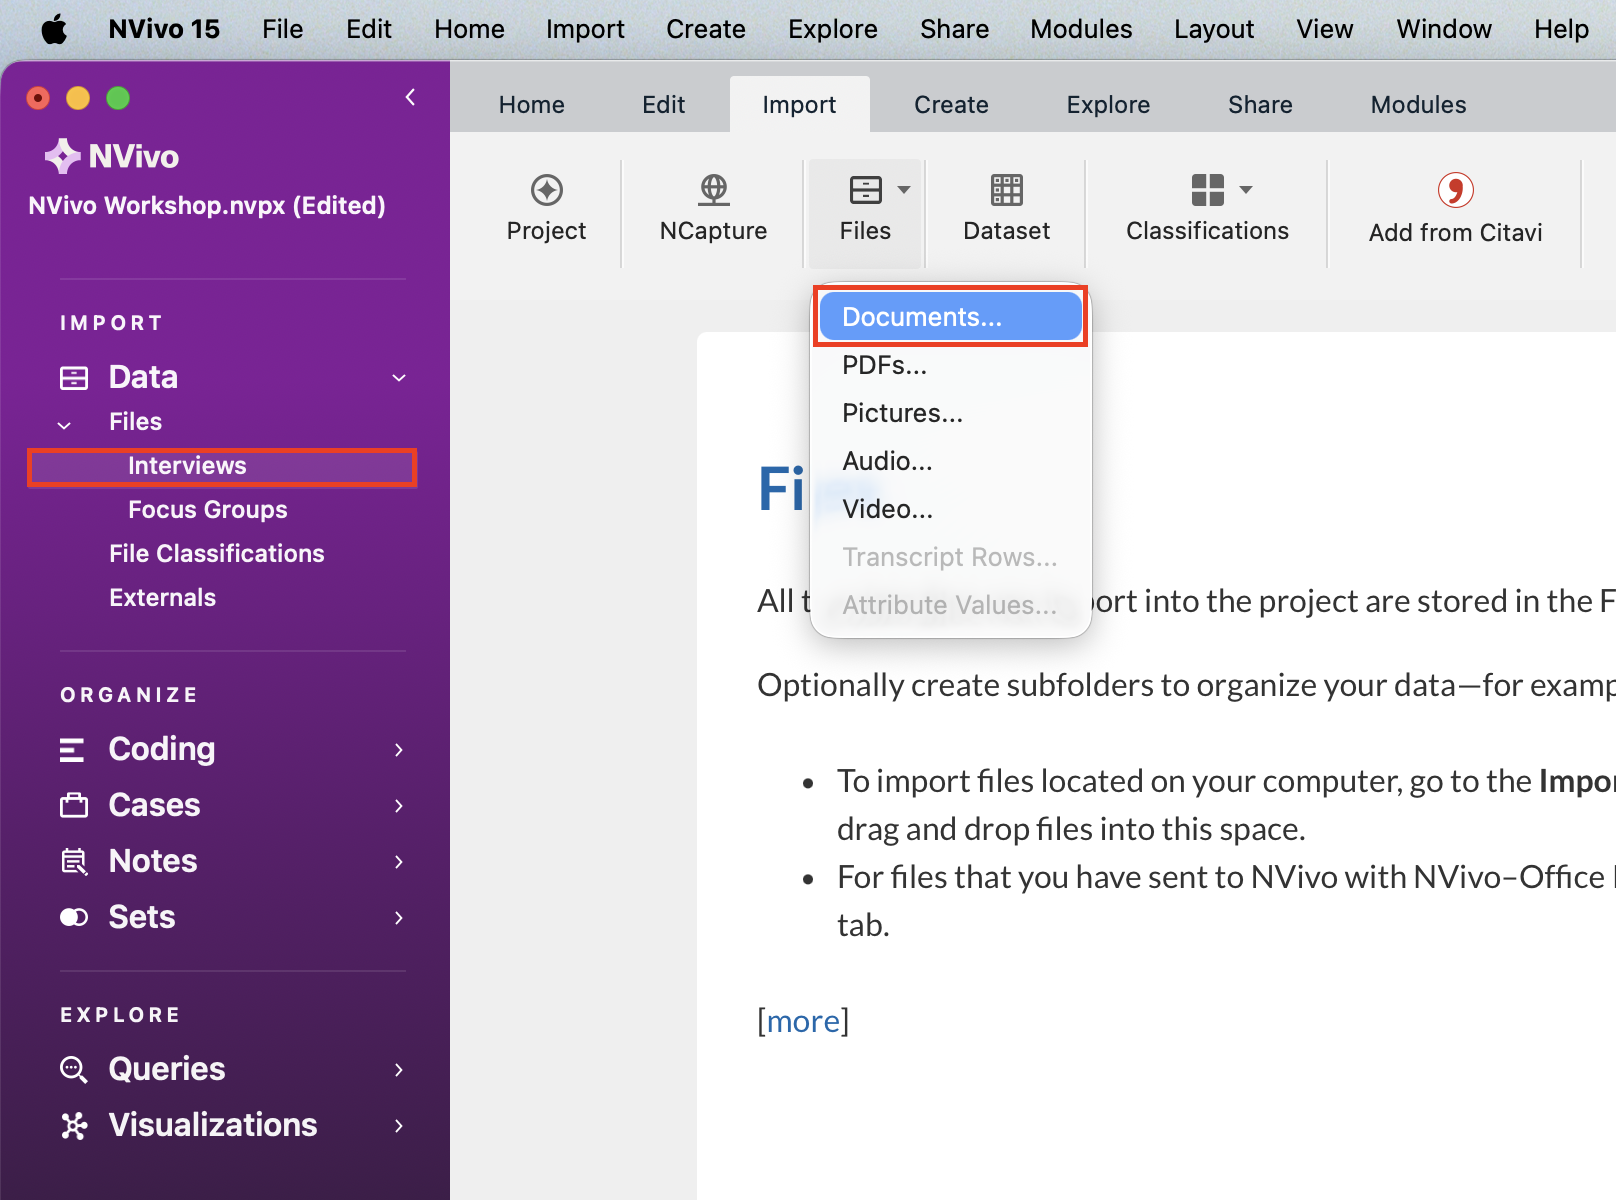Screen dimensions: 1616x1200
Task: Choose Video... from the Files menu
Action: [950, 509]
